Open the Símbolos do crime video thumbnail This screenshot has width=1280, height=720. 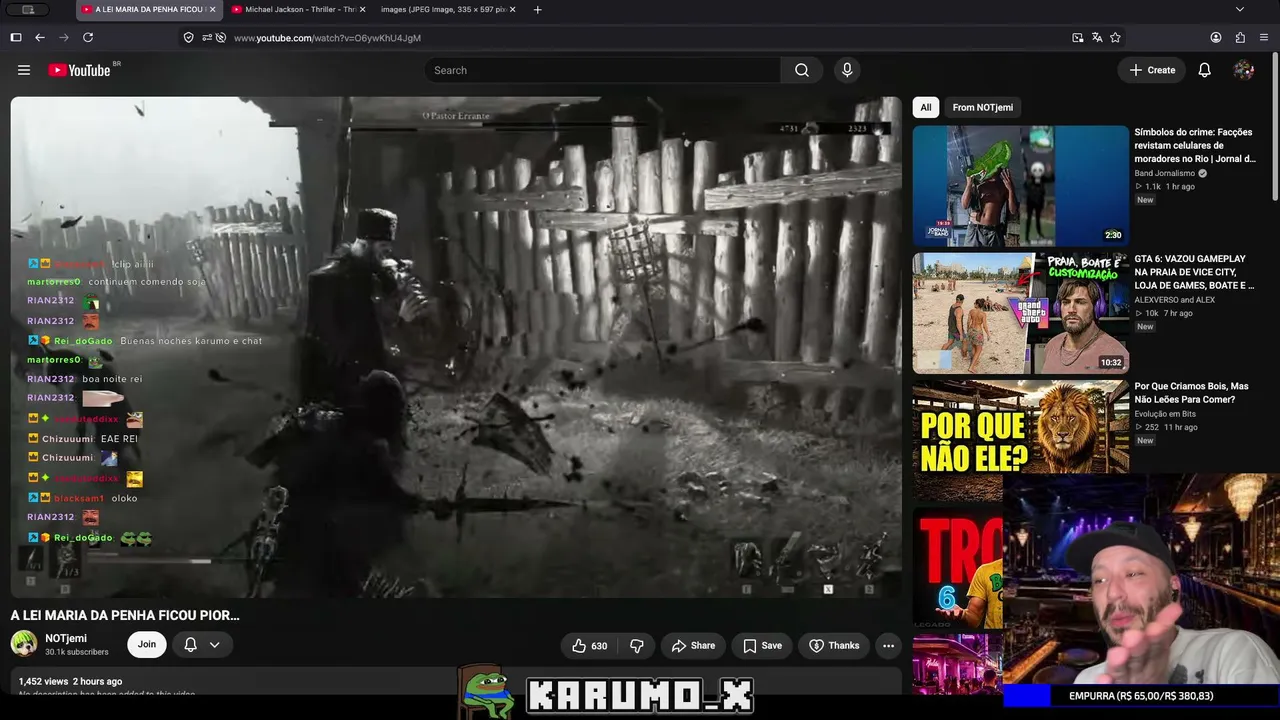coord(1020,186)
